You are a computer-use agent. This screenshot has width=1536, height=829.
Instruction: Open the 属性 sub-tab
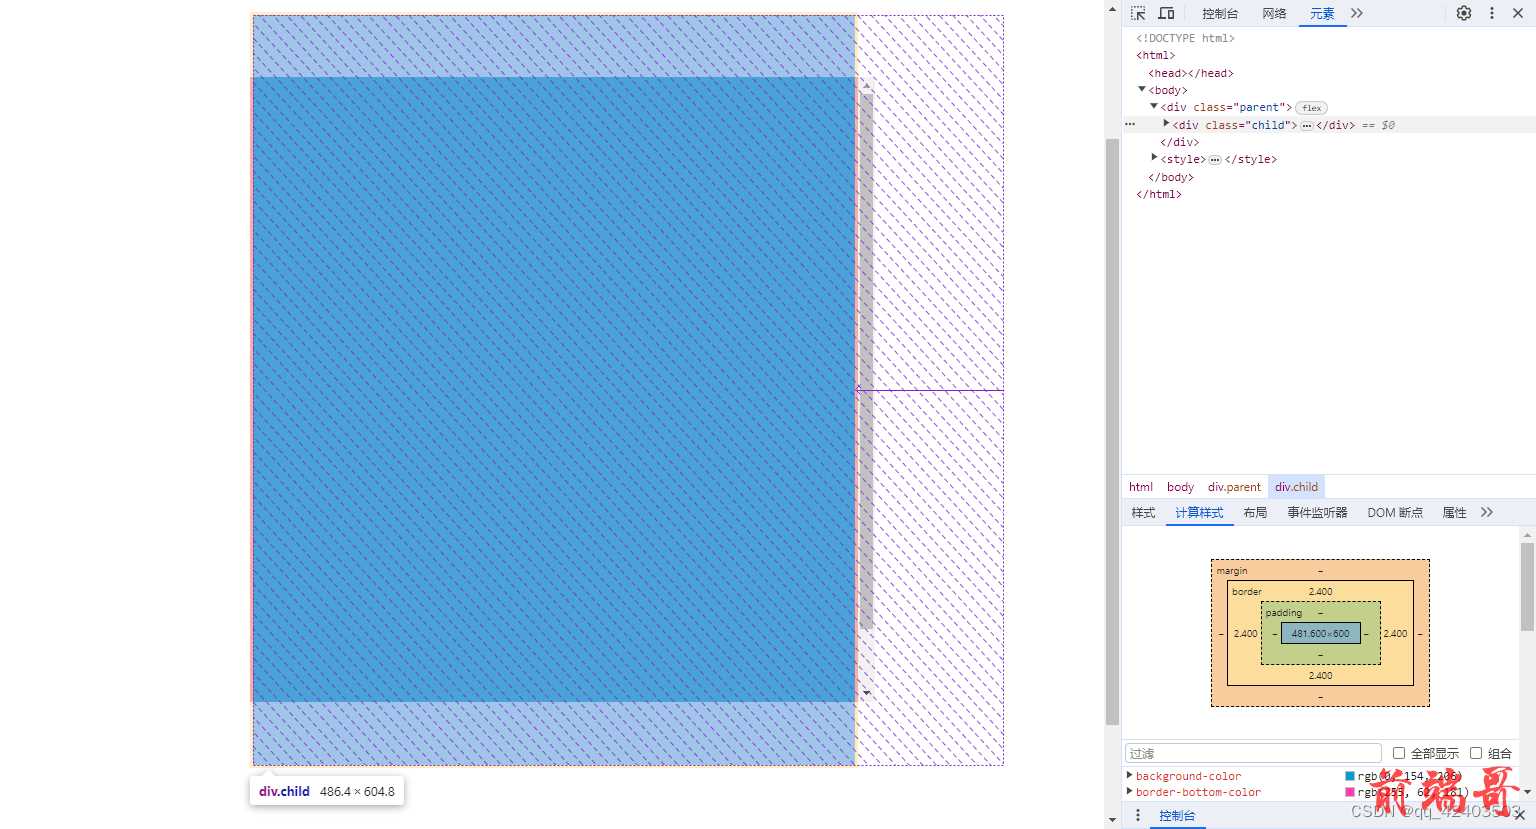click(x=1454, y=513)
